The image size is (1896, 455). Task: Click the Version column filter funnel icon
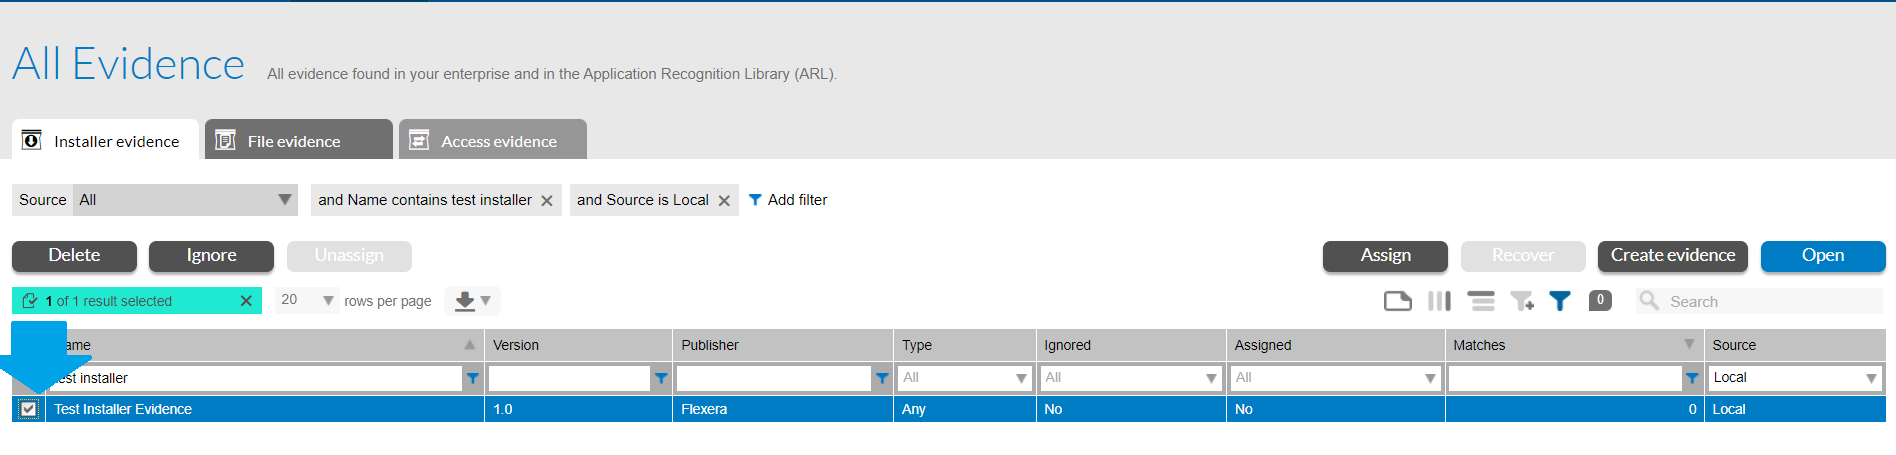pyautogui.click(x=661, y=378)
